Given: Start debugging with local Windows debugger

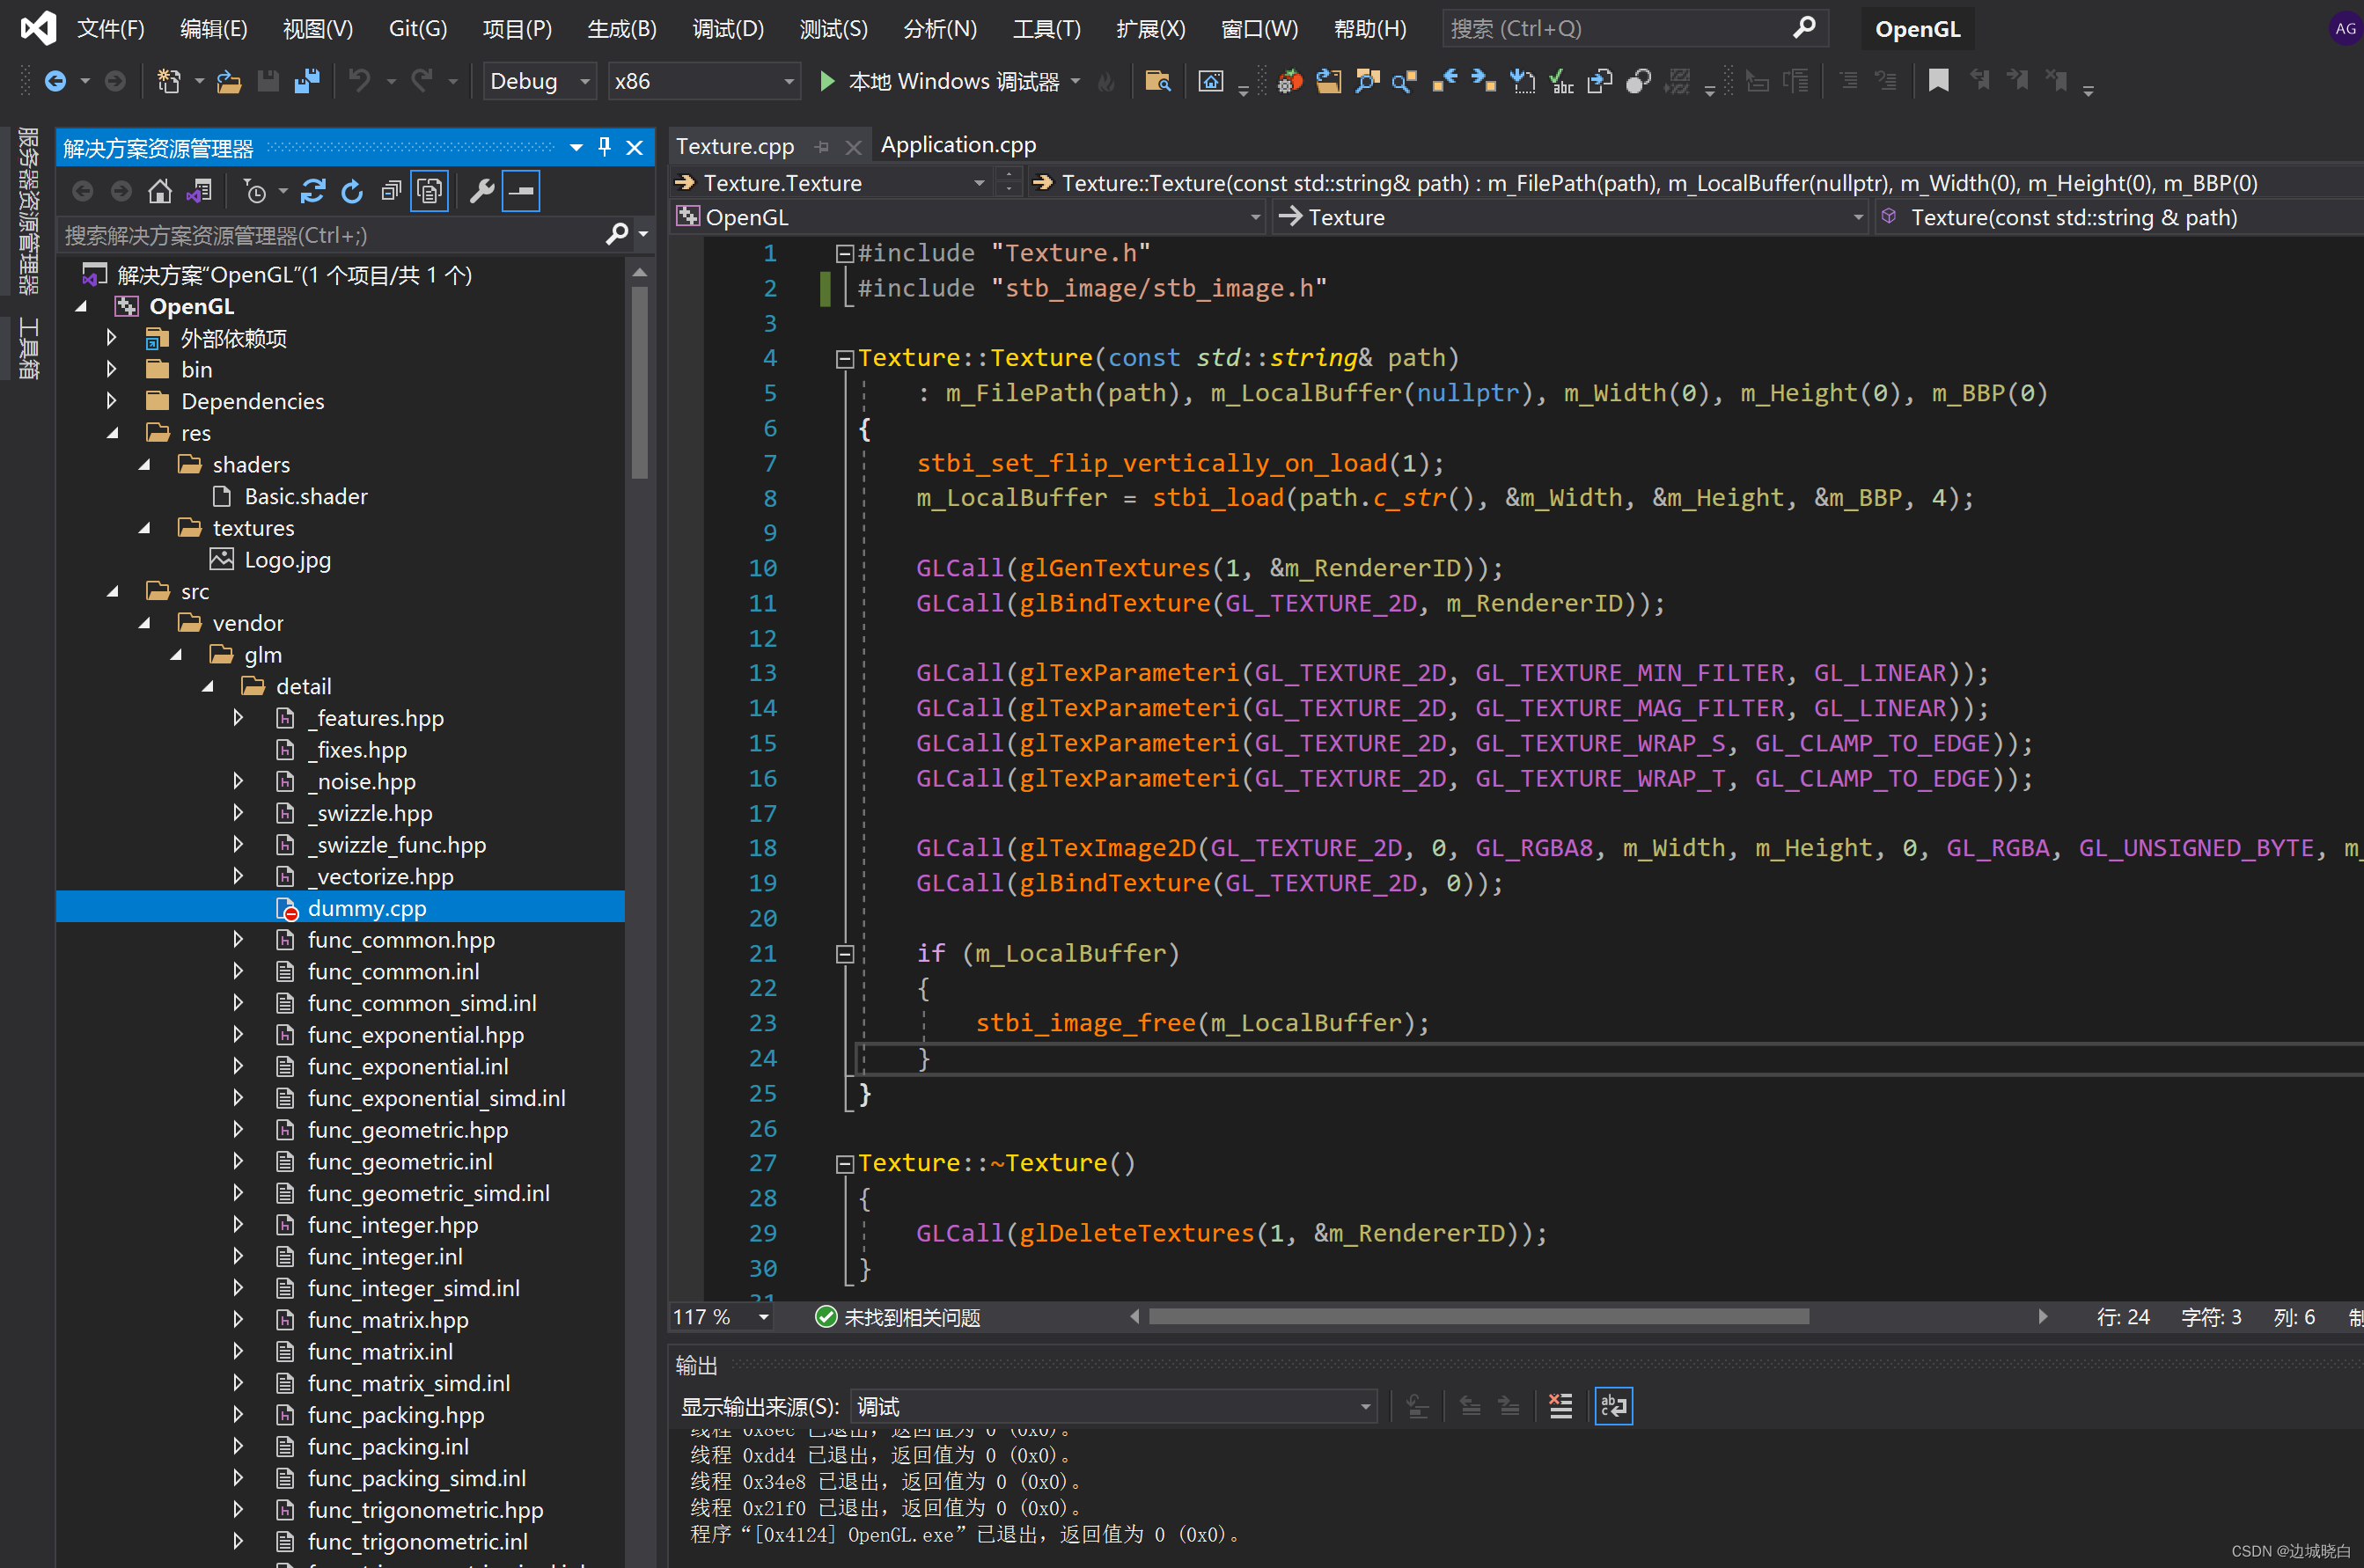Looking at the screenshot, I should [827, 81].
